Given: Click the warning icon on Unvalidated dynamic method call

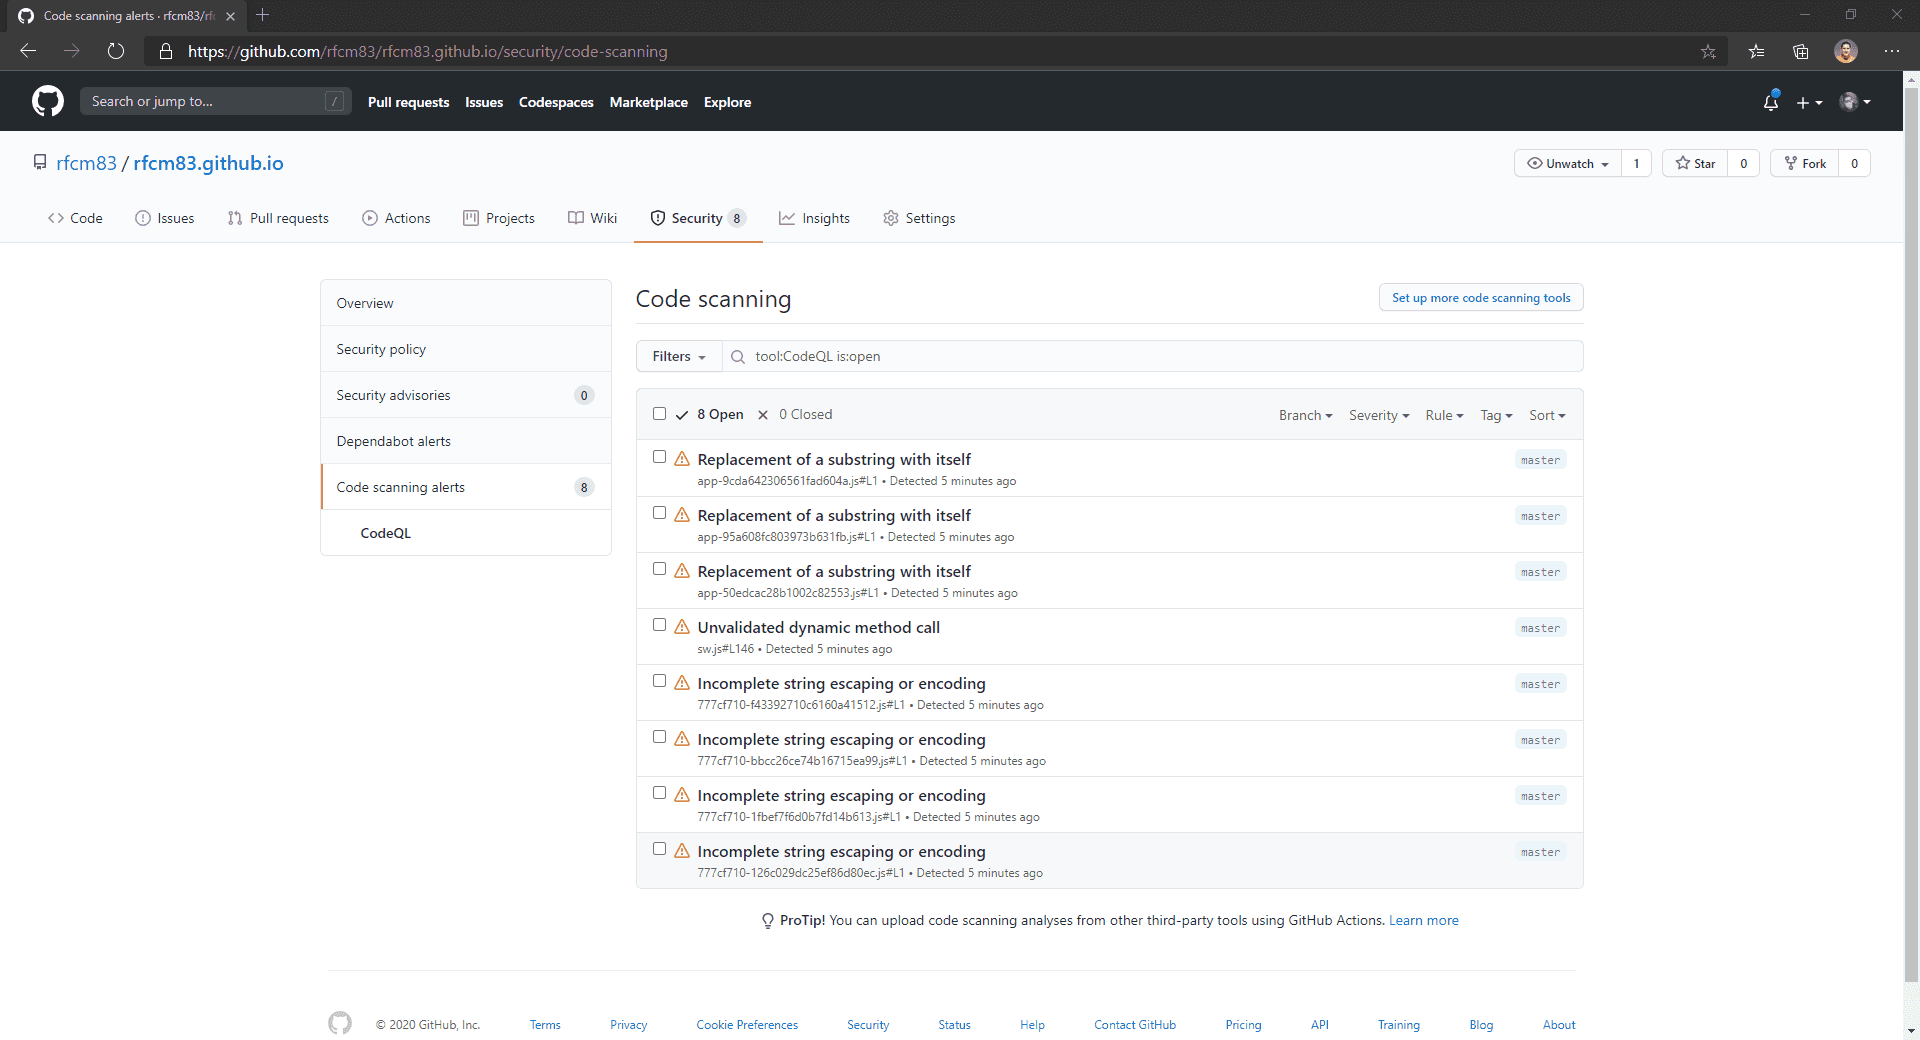Looking at the screenshot, I should [682, 627].
